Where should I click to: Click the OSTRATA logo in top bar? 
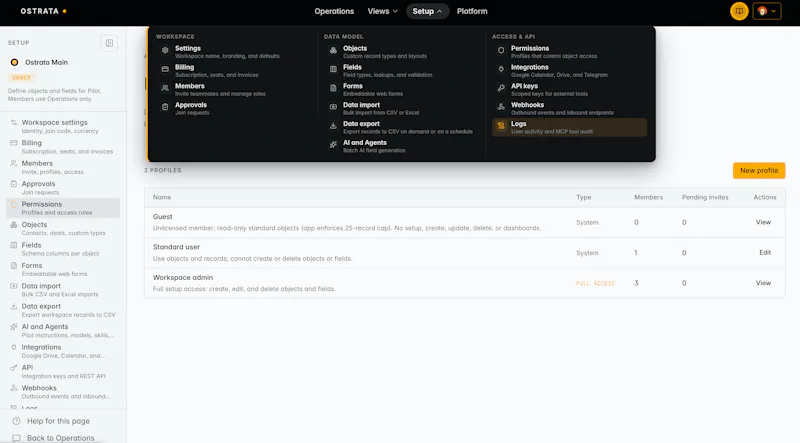[43, 11]
